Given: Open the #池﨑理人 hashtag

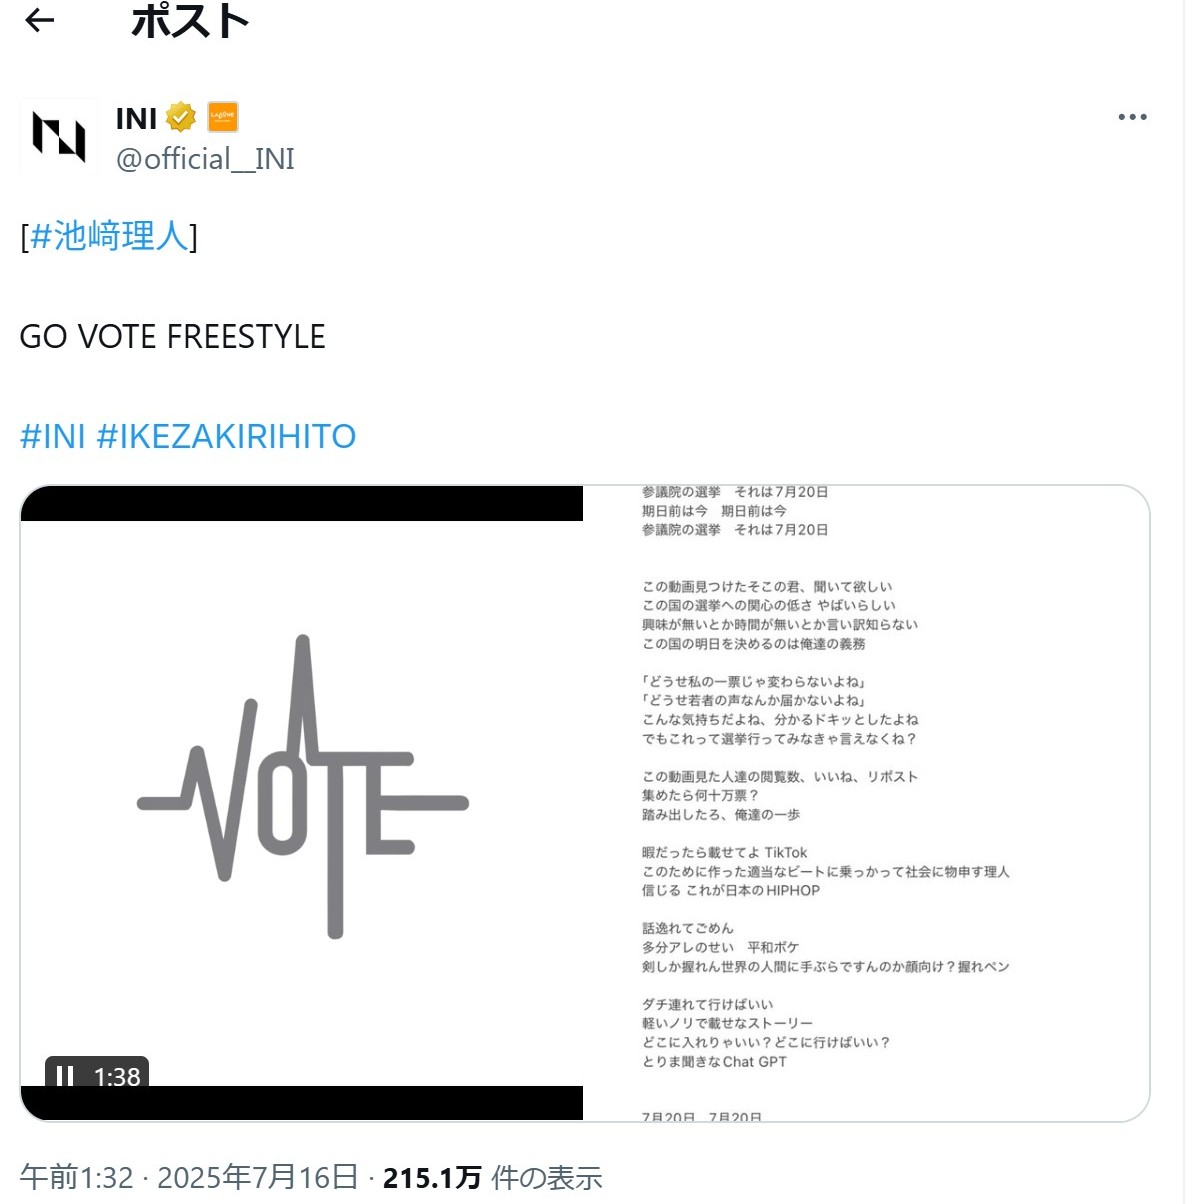Looking at the screenshot, I should [109, 236].
